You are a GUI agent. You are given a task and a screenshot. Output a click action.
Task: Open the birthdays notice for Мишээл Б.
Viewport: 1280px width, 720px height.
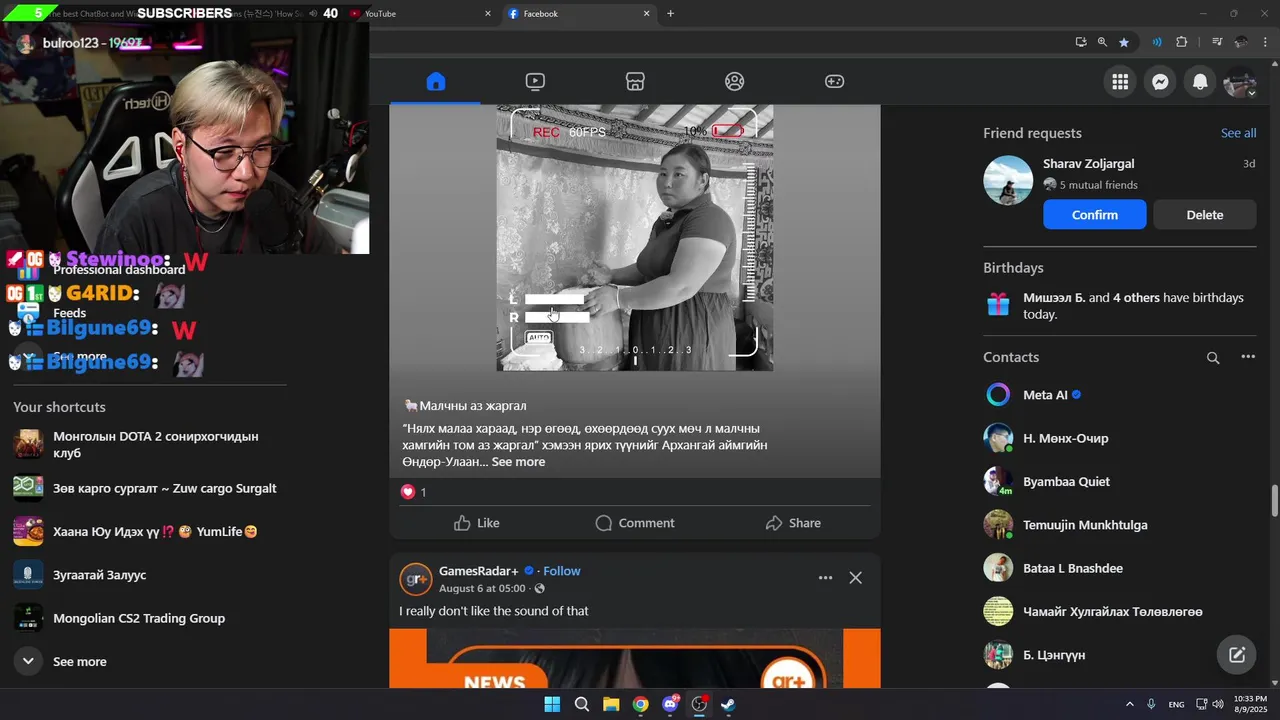pyautogui.click(x=1120, y=306)
